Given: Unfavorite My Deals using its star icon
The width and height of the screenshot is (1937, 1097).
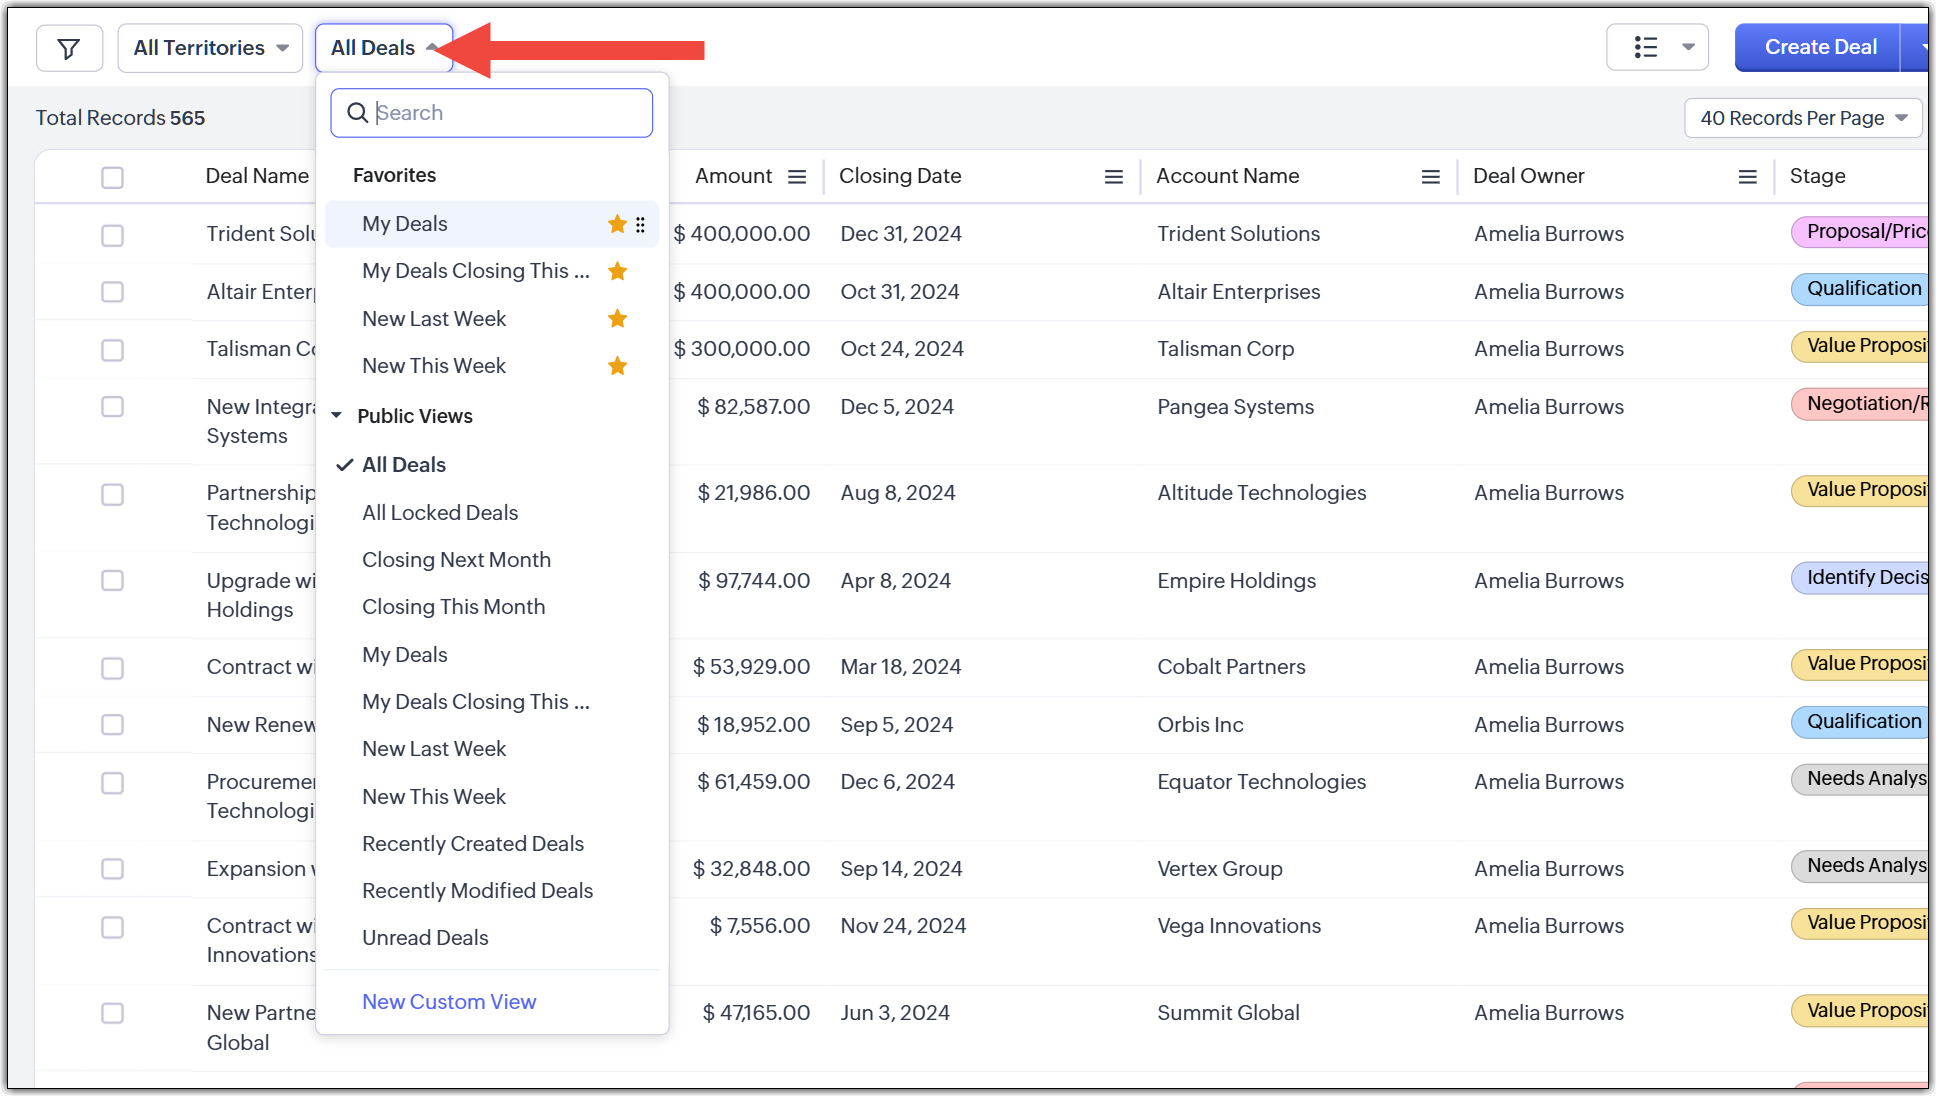Looking at the screenshot, I should [x=617, y=224].
